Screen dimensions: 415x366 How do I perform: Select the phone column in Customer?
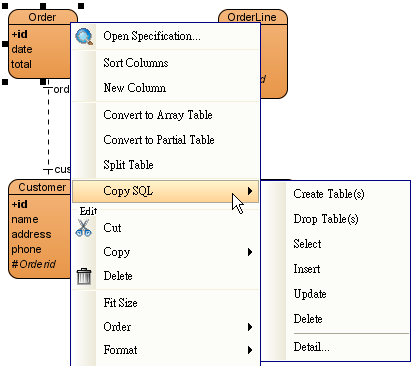tap(26, 249)
